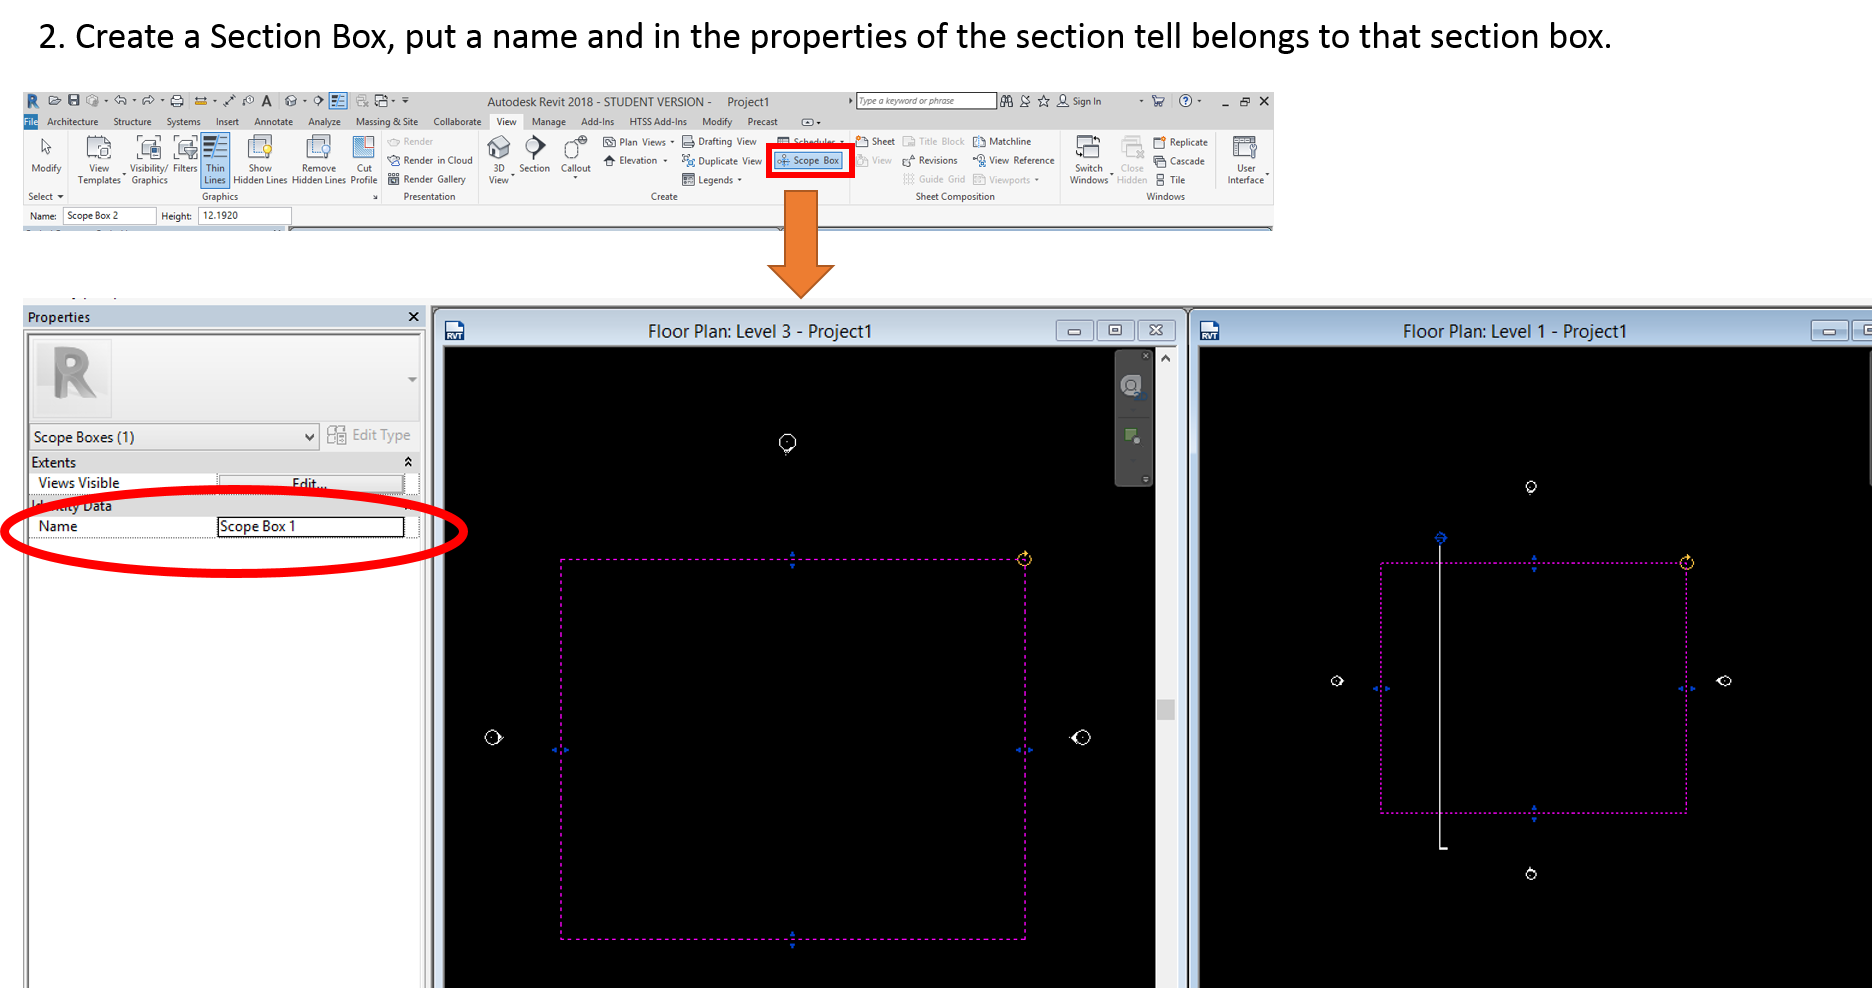Switch to the Manage ribbon tab

pyautogui.click(x=548, y=121)
